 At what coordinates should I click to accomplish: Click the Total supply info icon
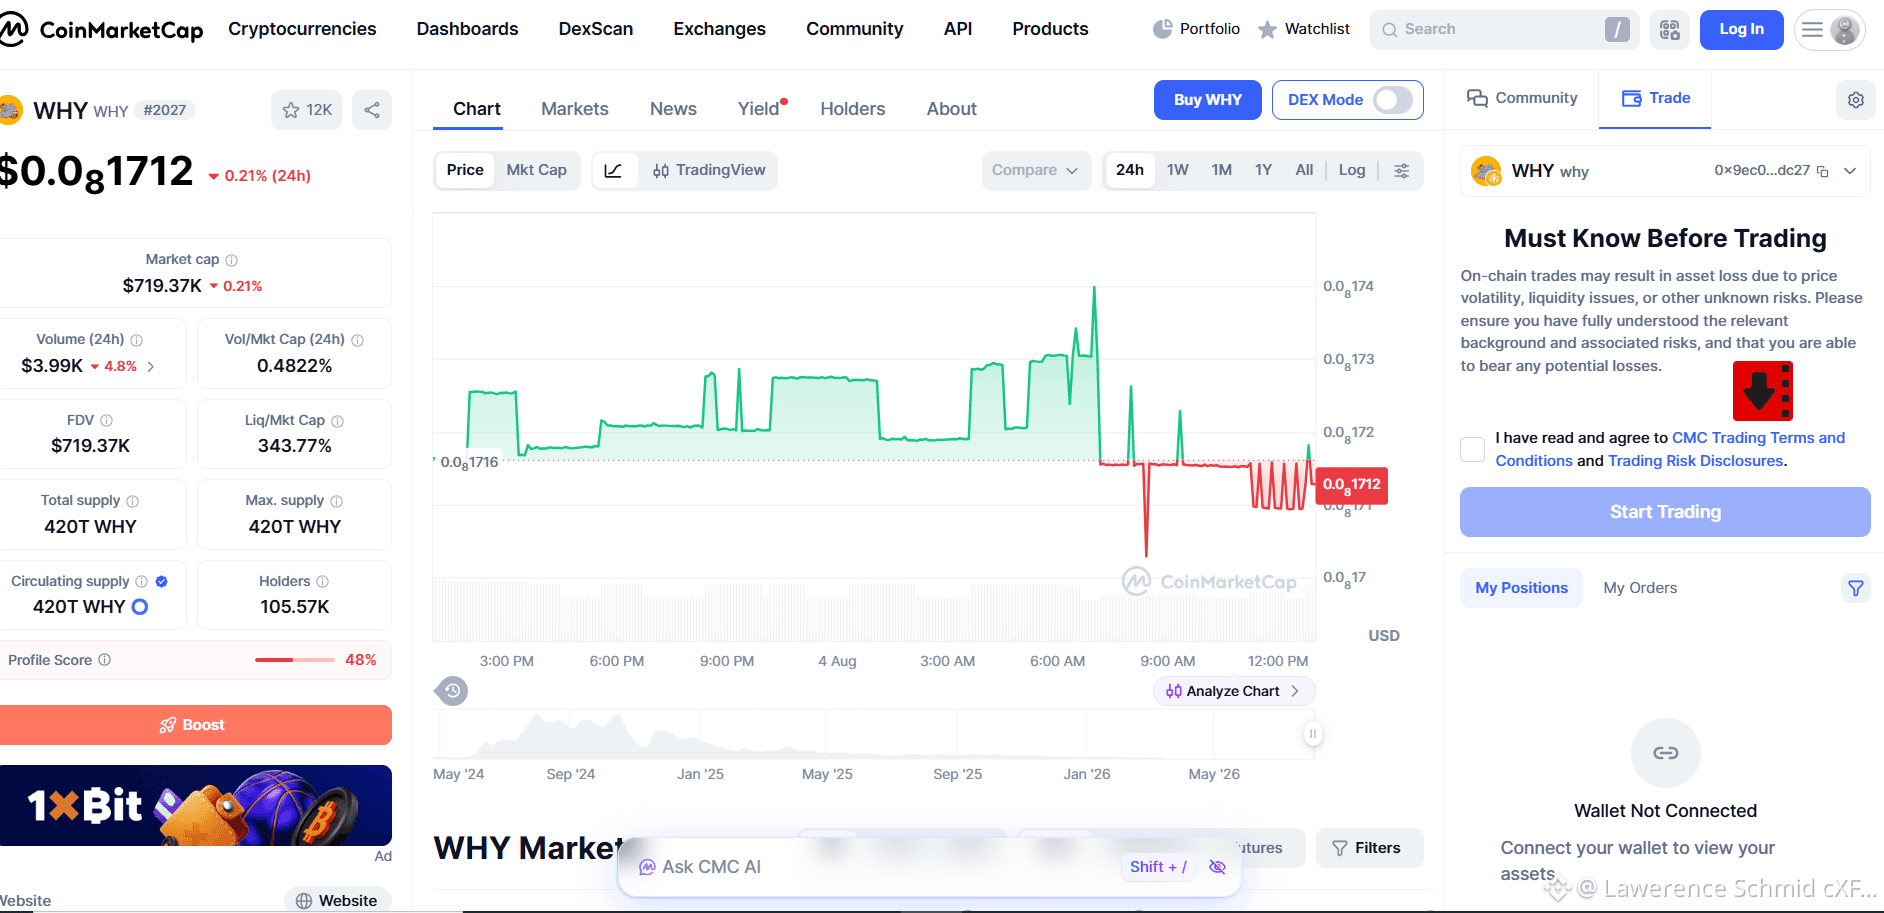[133, 501]
